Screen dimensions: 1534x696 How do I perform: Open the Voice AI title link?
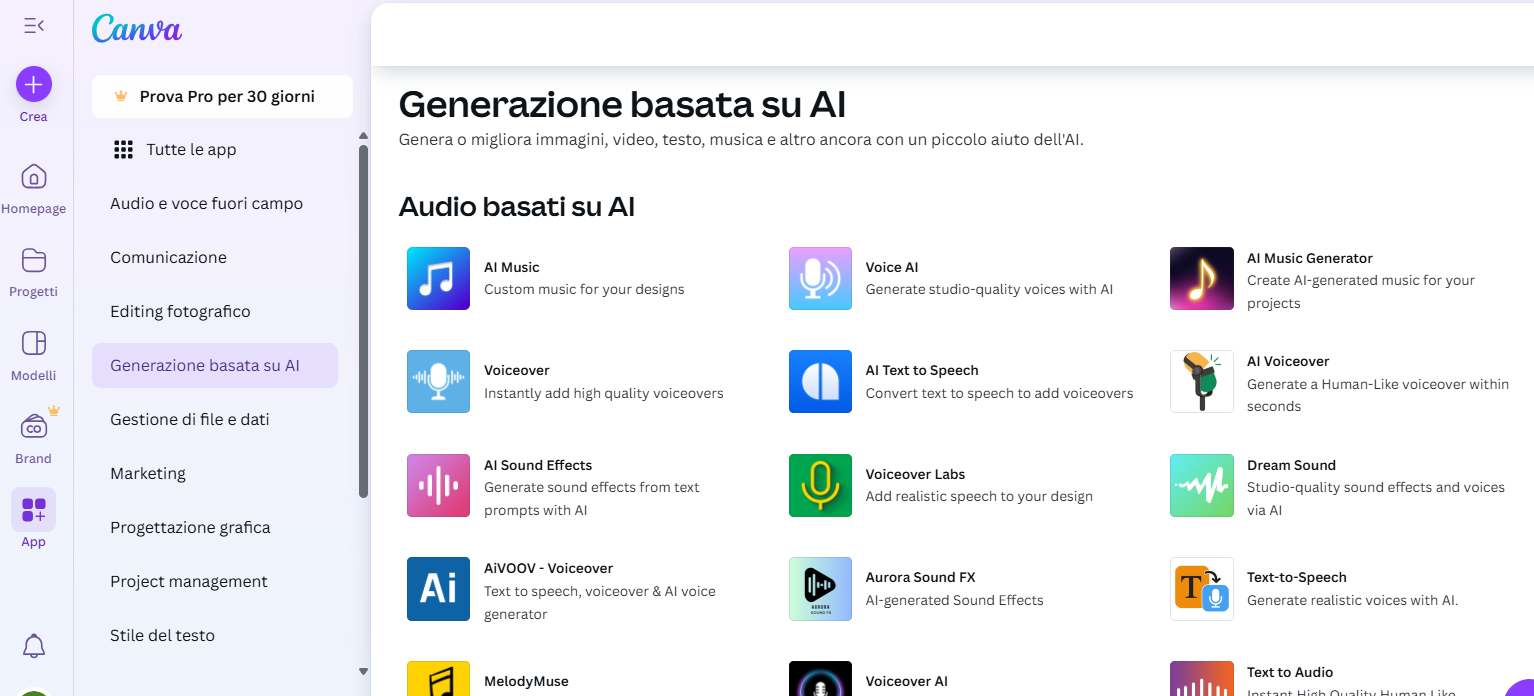click(892, 268)
